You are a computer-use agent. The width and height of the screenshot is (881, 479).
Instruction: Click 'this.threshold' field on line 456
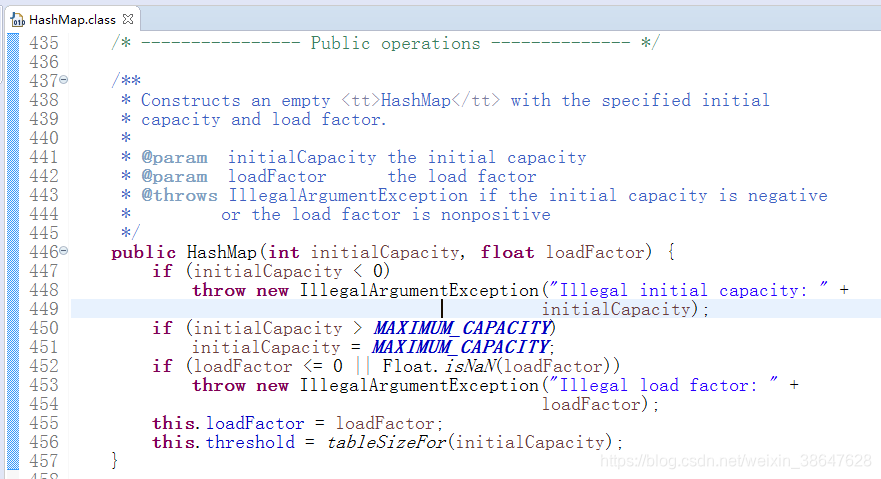click(x=224, y=442)
